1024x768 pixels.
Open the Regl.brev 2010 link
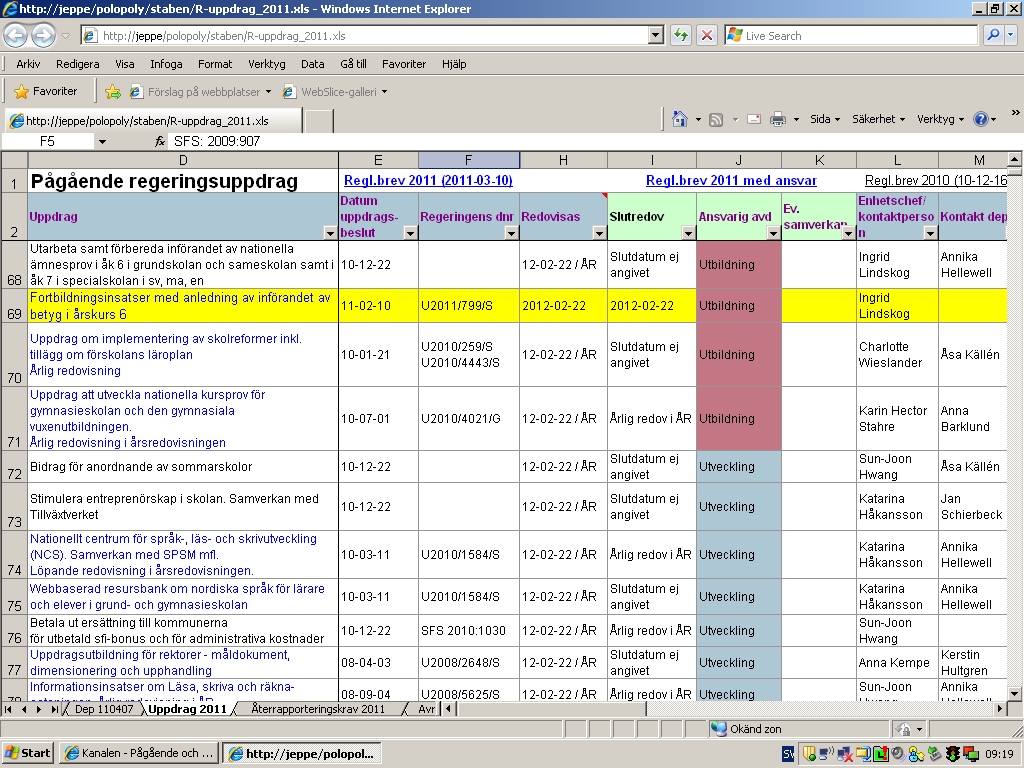(x=935, y=180)
